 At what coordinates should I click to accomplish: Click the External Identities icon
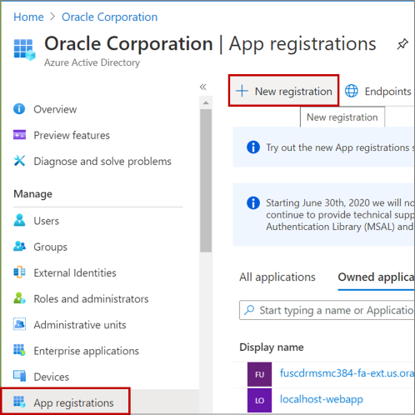[19, 272]
